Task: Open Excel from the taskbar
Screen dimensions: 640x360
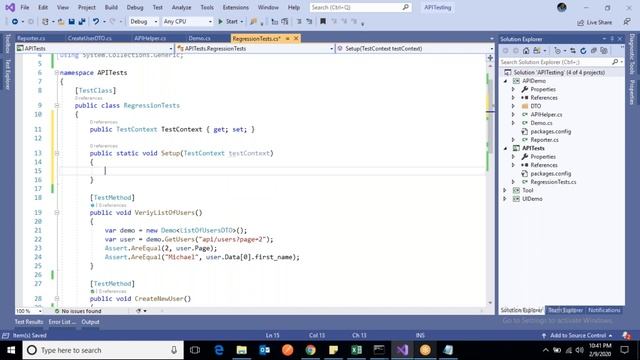Action: point(356,350)
